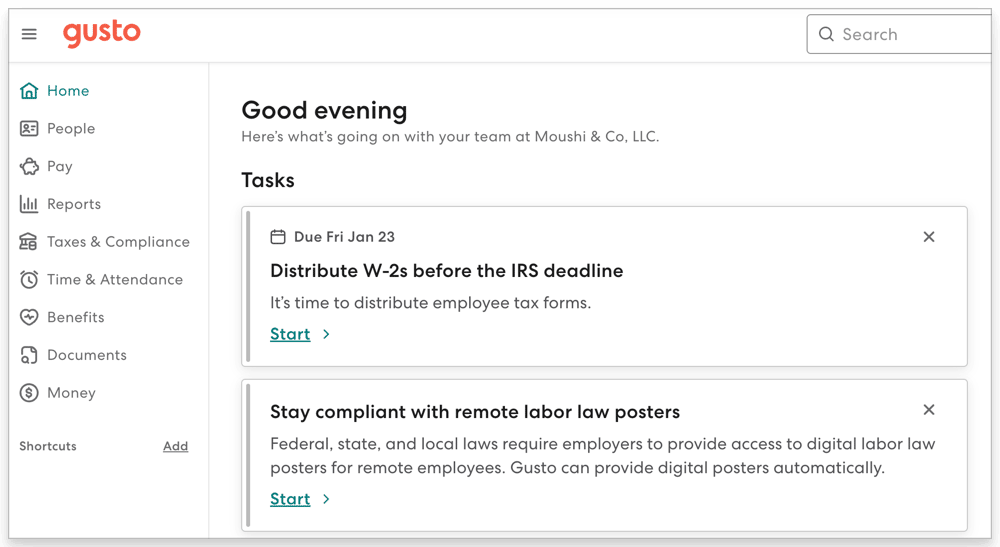The height and width of the screenshot is (547, 1000).
Task: Click the Reports bar chart icon
Action: point(29,204)
